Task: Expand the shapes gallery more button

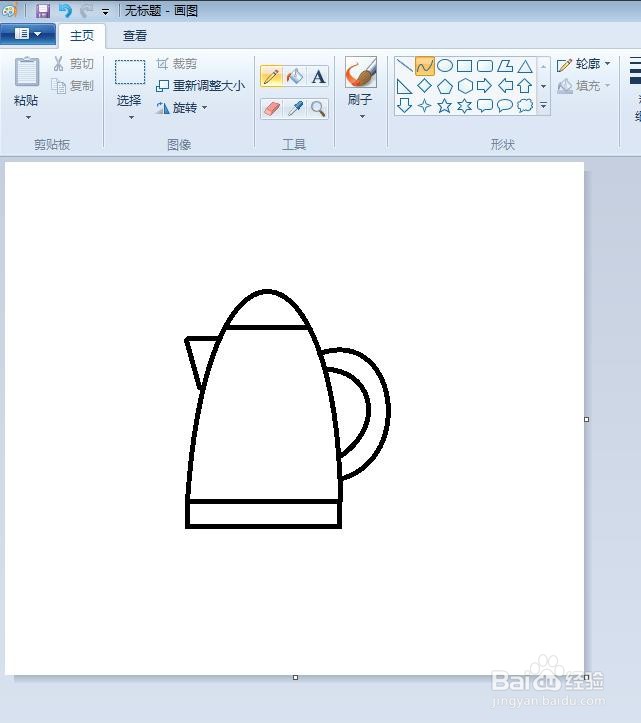Action: (544, 106)
